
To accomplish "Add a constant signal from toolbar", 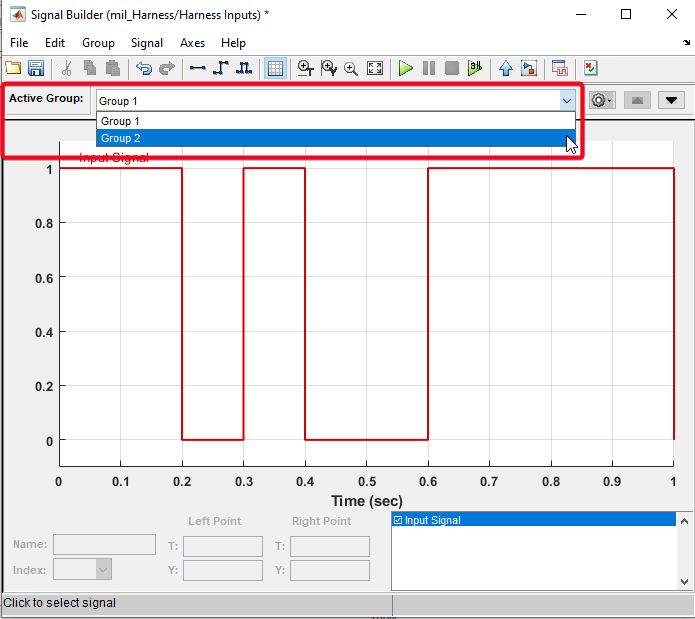I will coord(197,69).
